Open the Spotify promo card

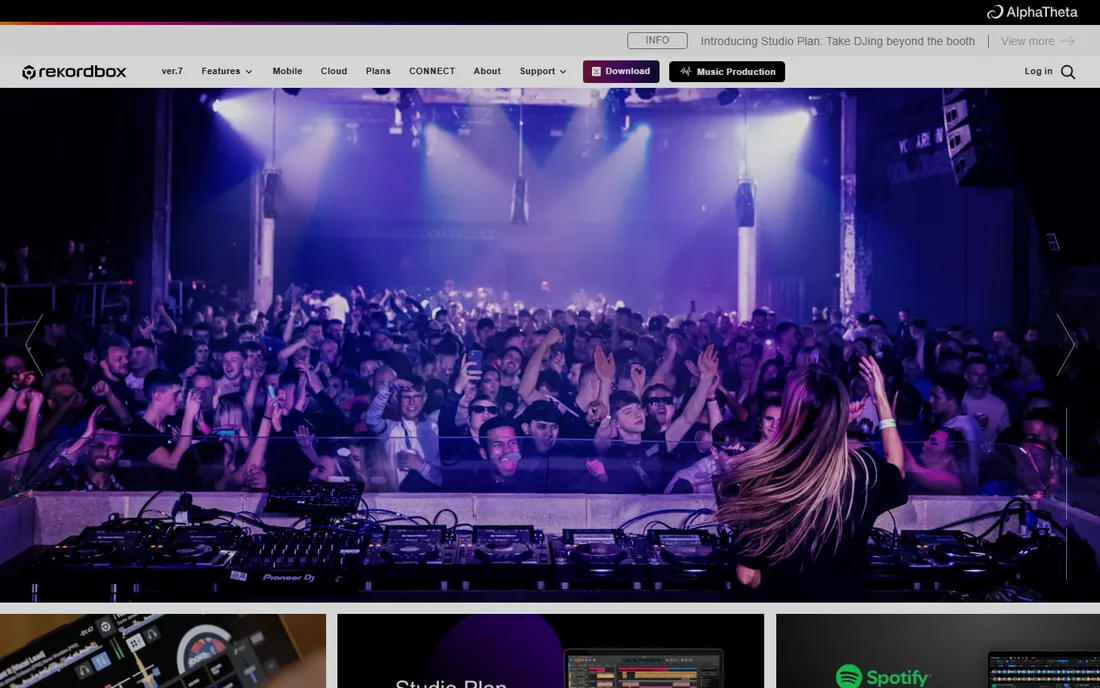(938, 651)
